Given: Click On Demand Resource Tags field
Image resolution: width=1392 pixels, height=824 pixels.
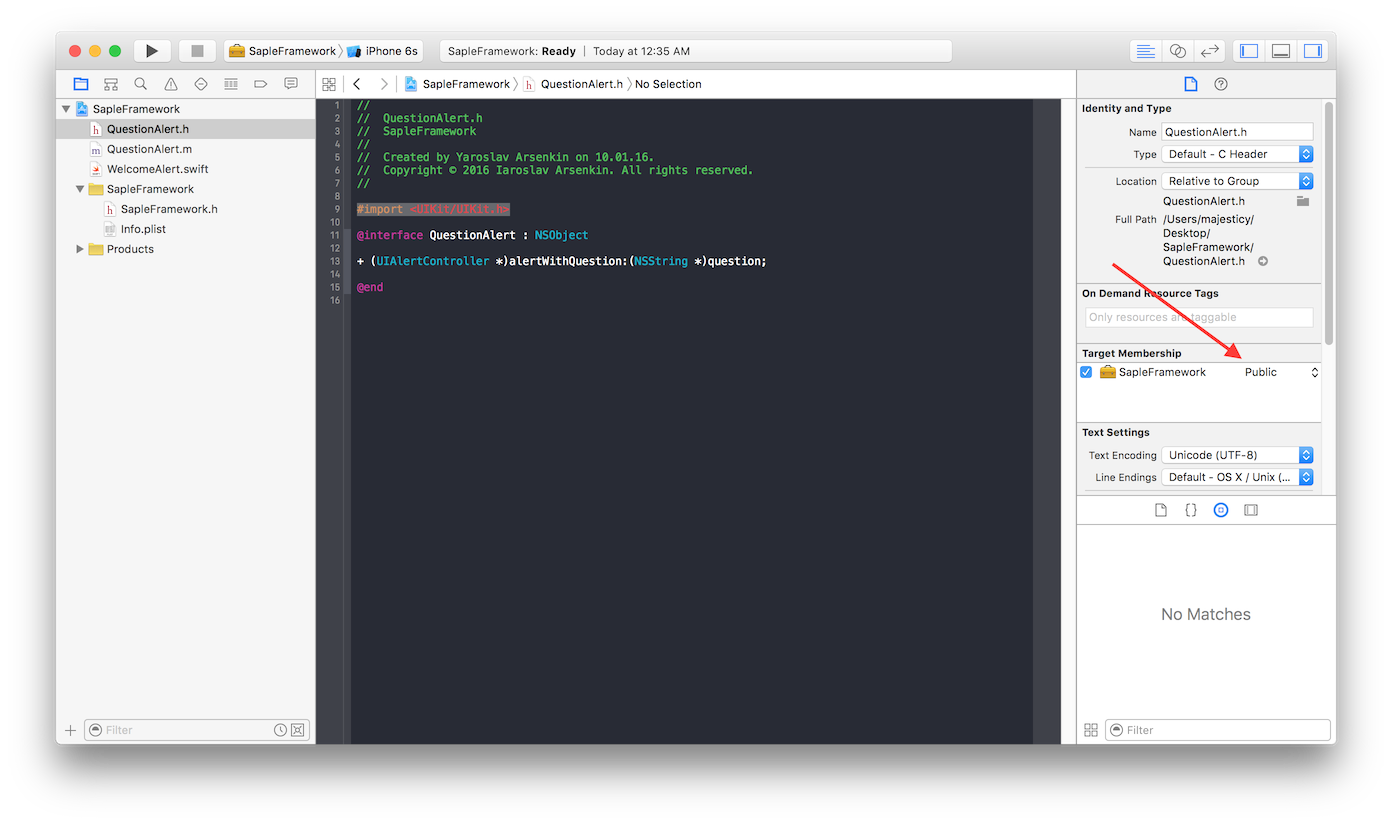Looking at the screenshot, I should click(1199, 317).
